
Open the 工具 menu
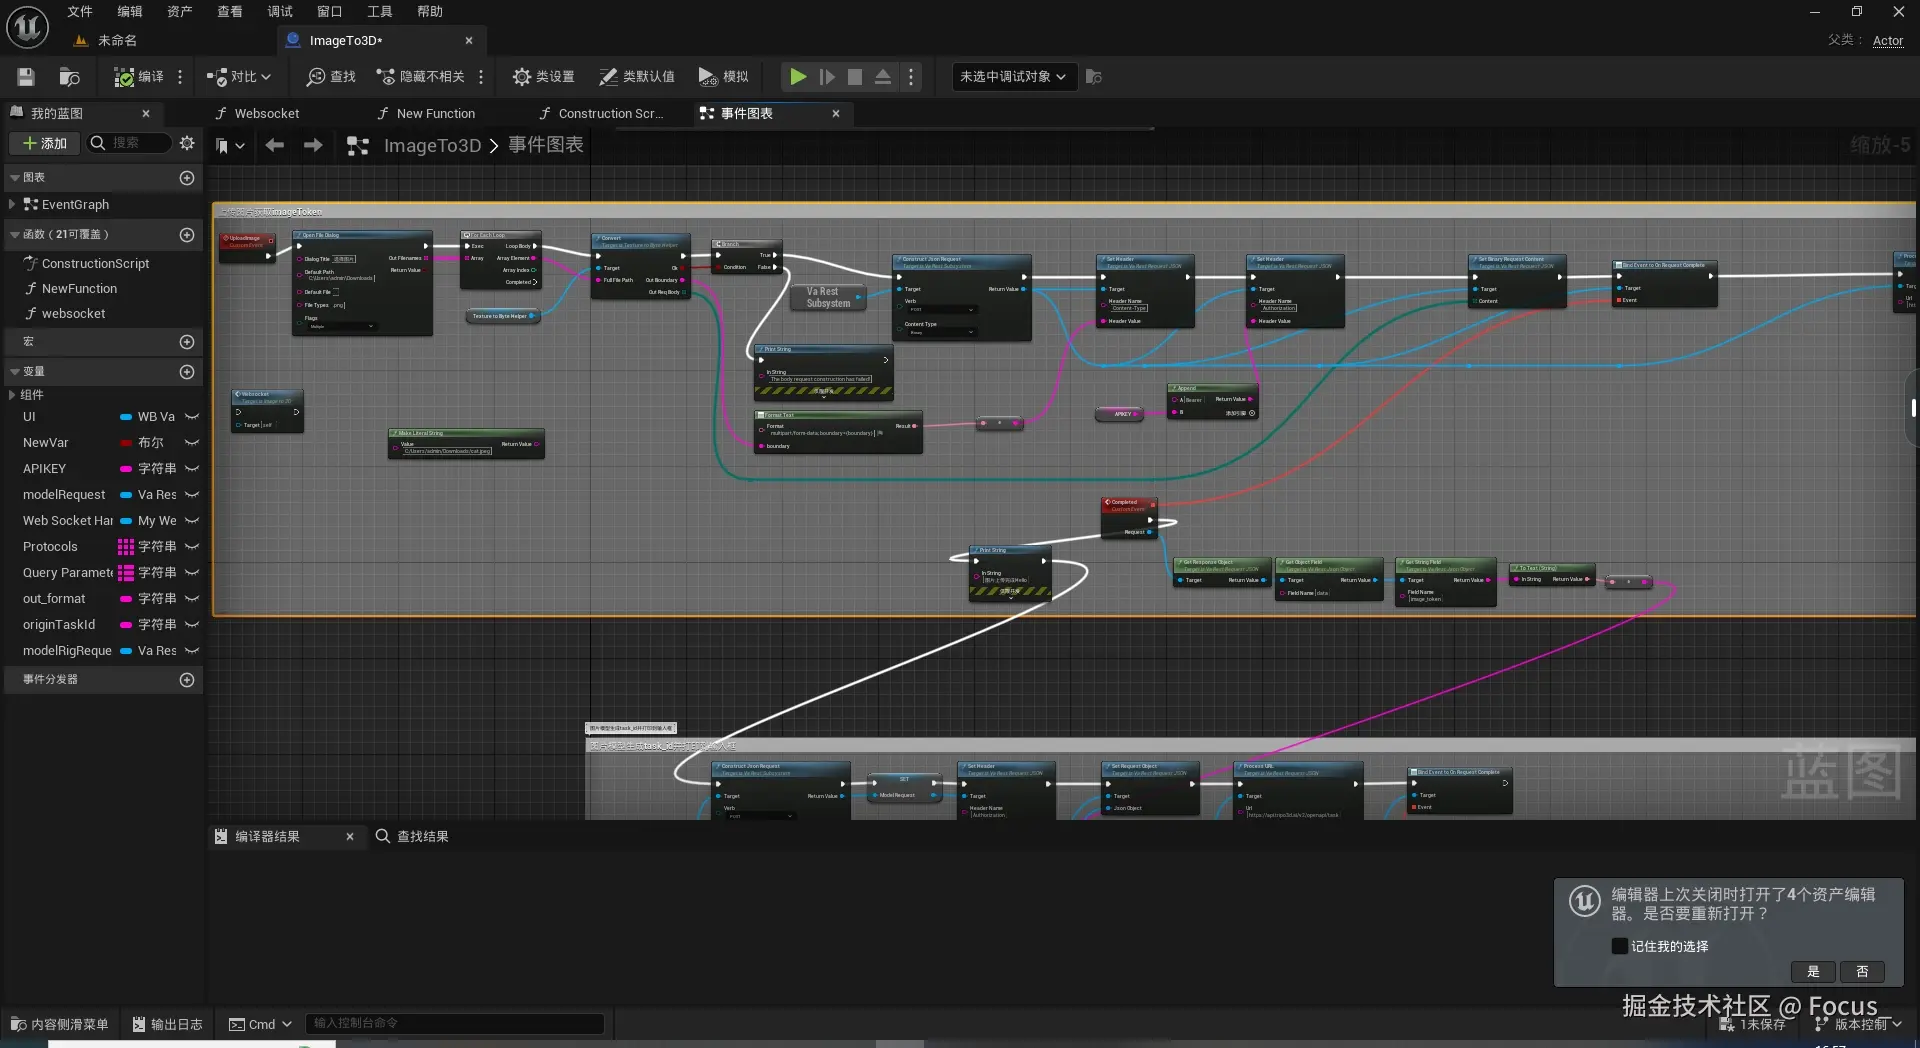coord(379,12)
